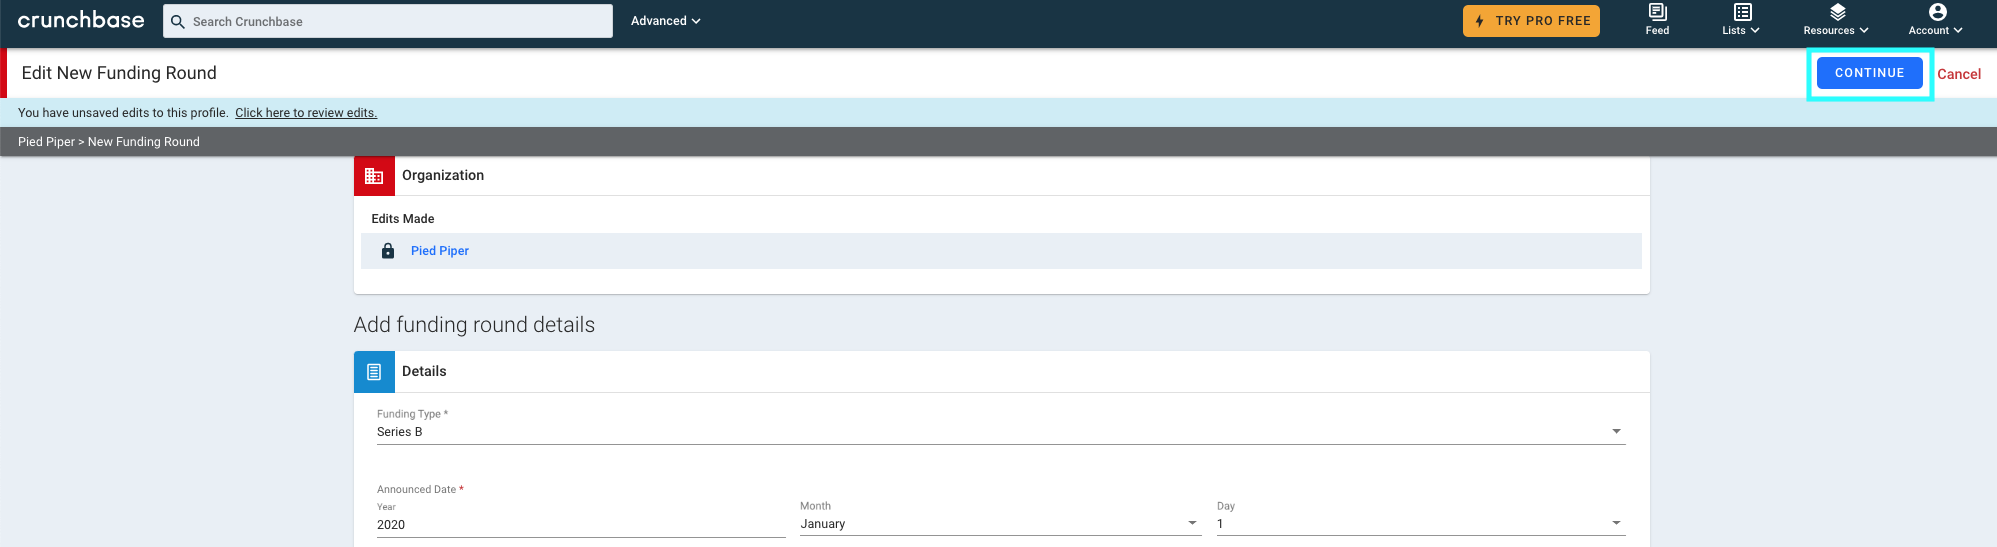The height and width of the screenshot is (547, 1997).
Task: Click the TRY PRO FREE button
Action: point(1531,21)
